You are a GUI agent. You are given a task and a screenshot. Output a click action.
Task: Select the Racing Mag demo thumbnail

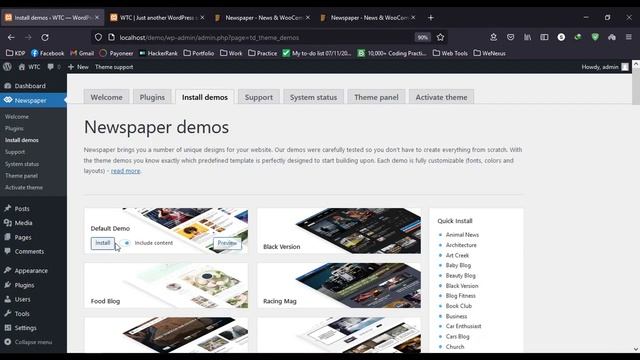click(x=339, y=285)
